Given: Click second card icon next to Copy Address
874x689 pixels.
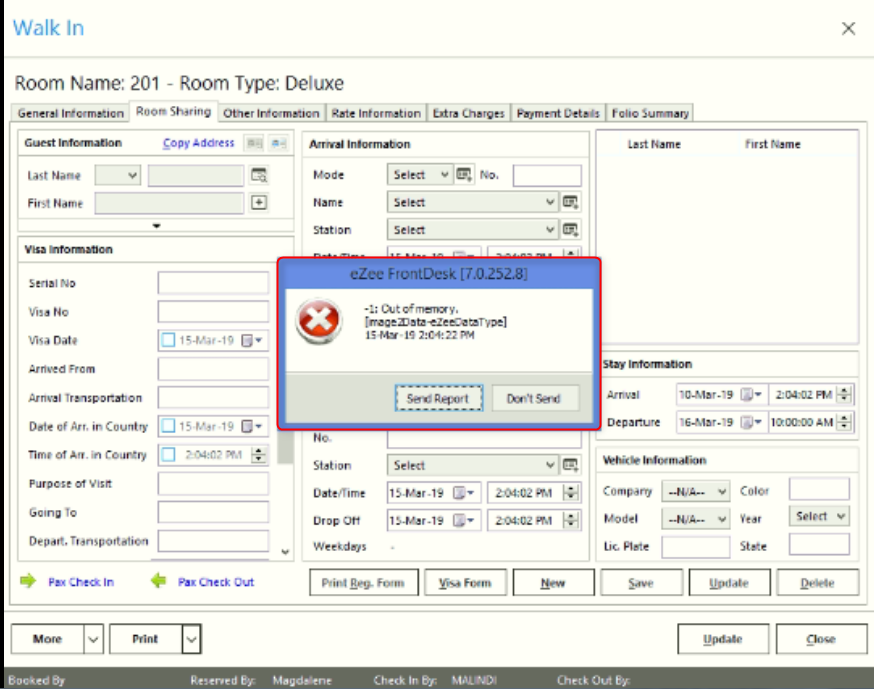Looking at the screenshot, I should [x=278, y=143].
